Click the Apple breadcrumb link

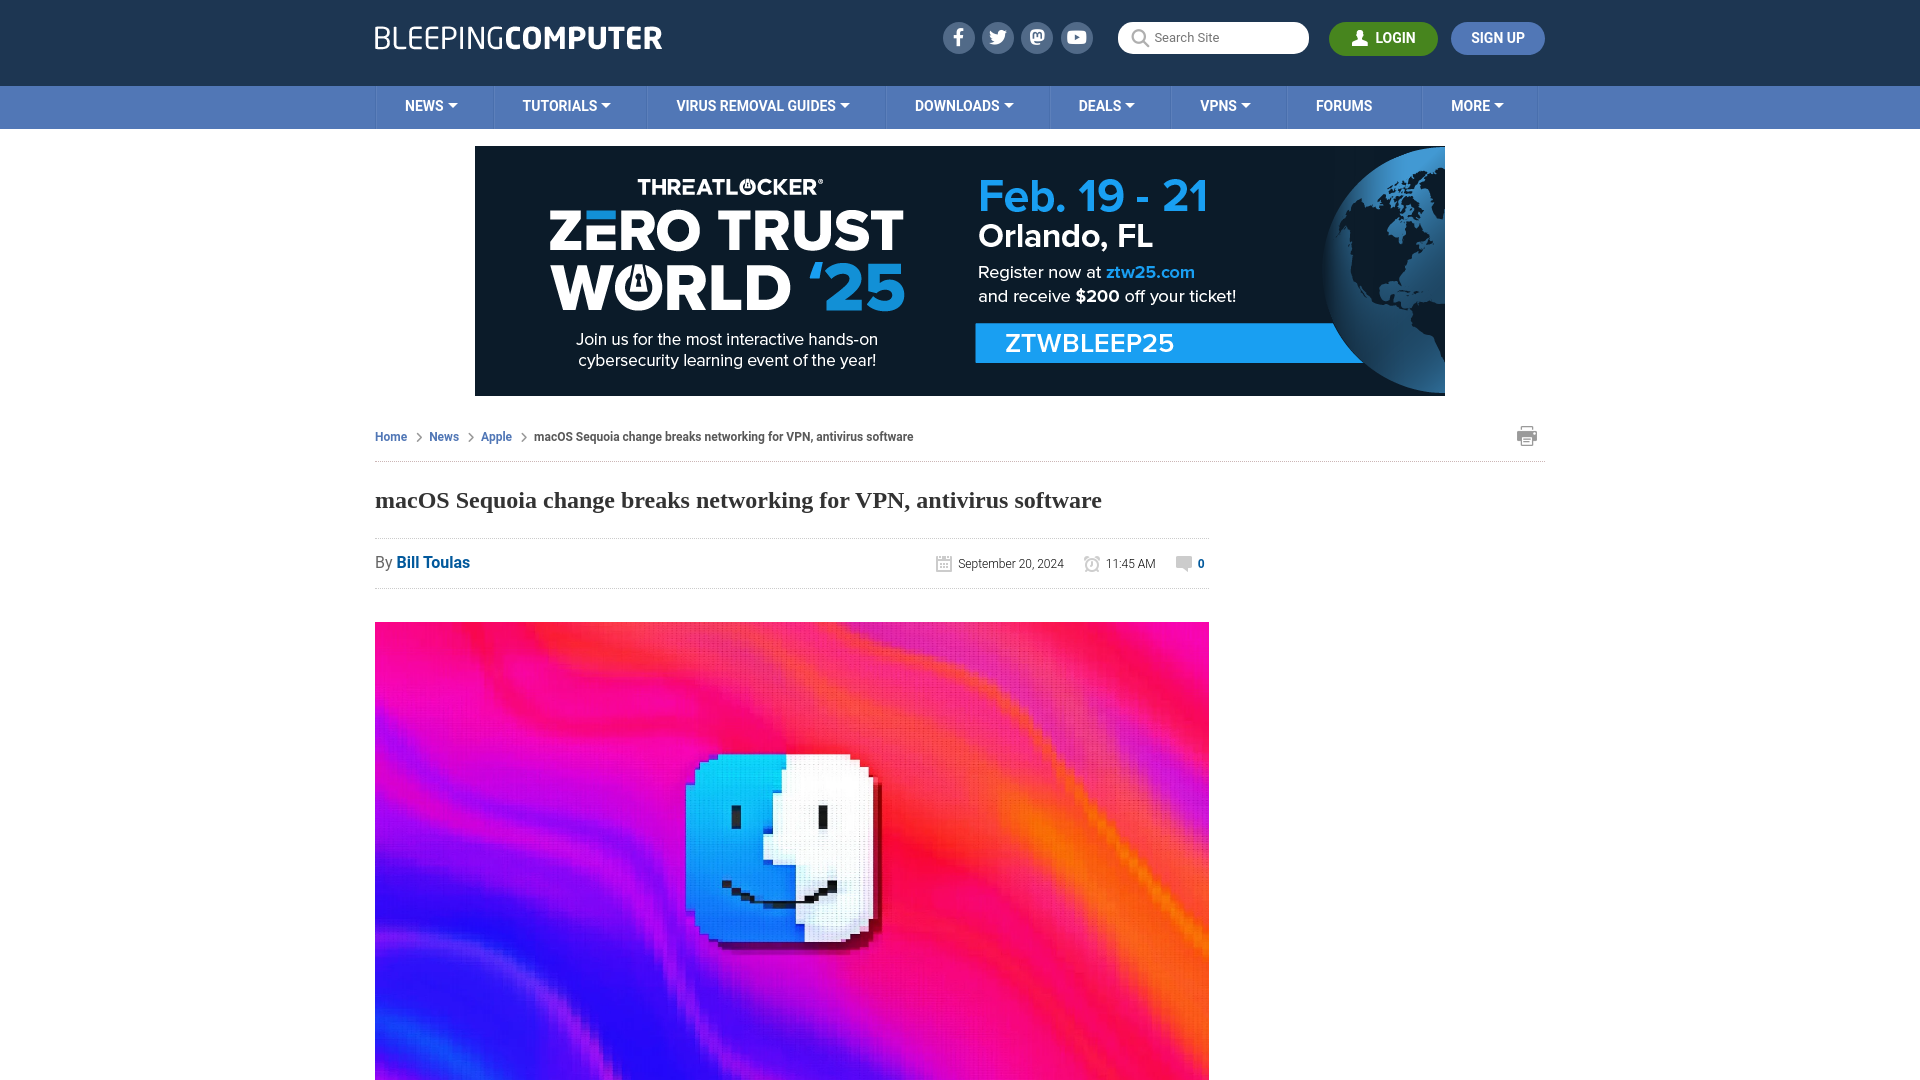coord(496,436)
